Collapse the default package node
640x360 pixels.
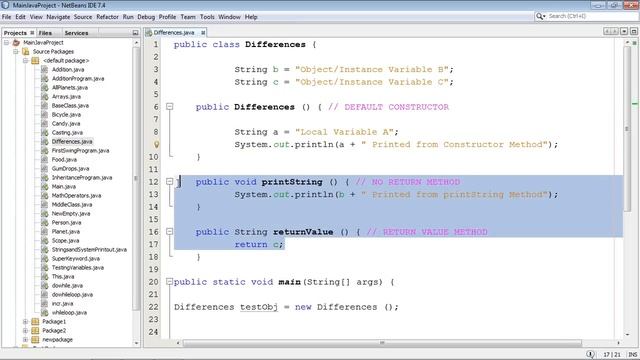pyautogui.click(x=25, y=60)
